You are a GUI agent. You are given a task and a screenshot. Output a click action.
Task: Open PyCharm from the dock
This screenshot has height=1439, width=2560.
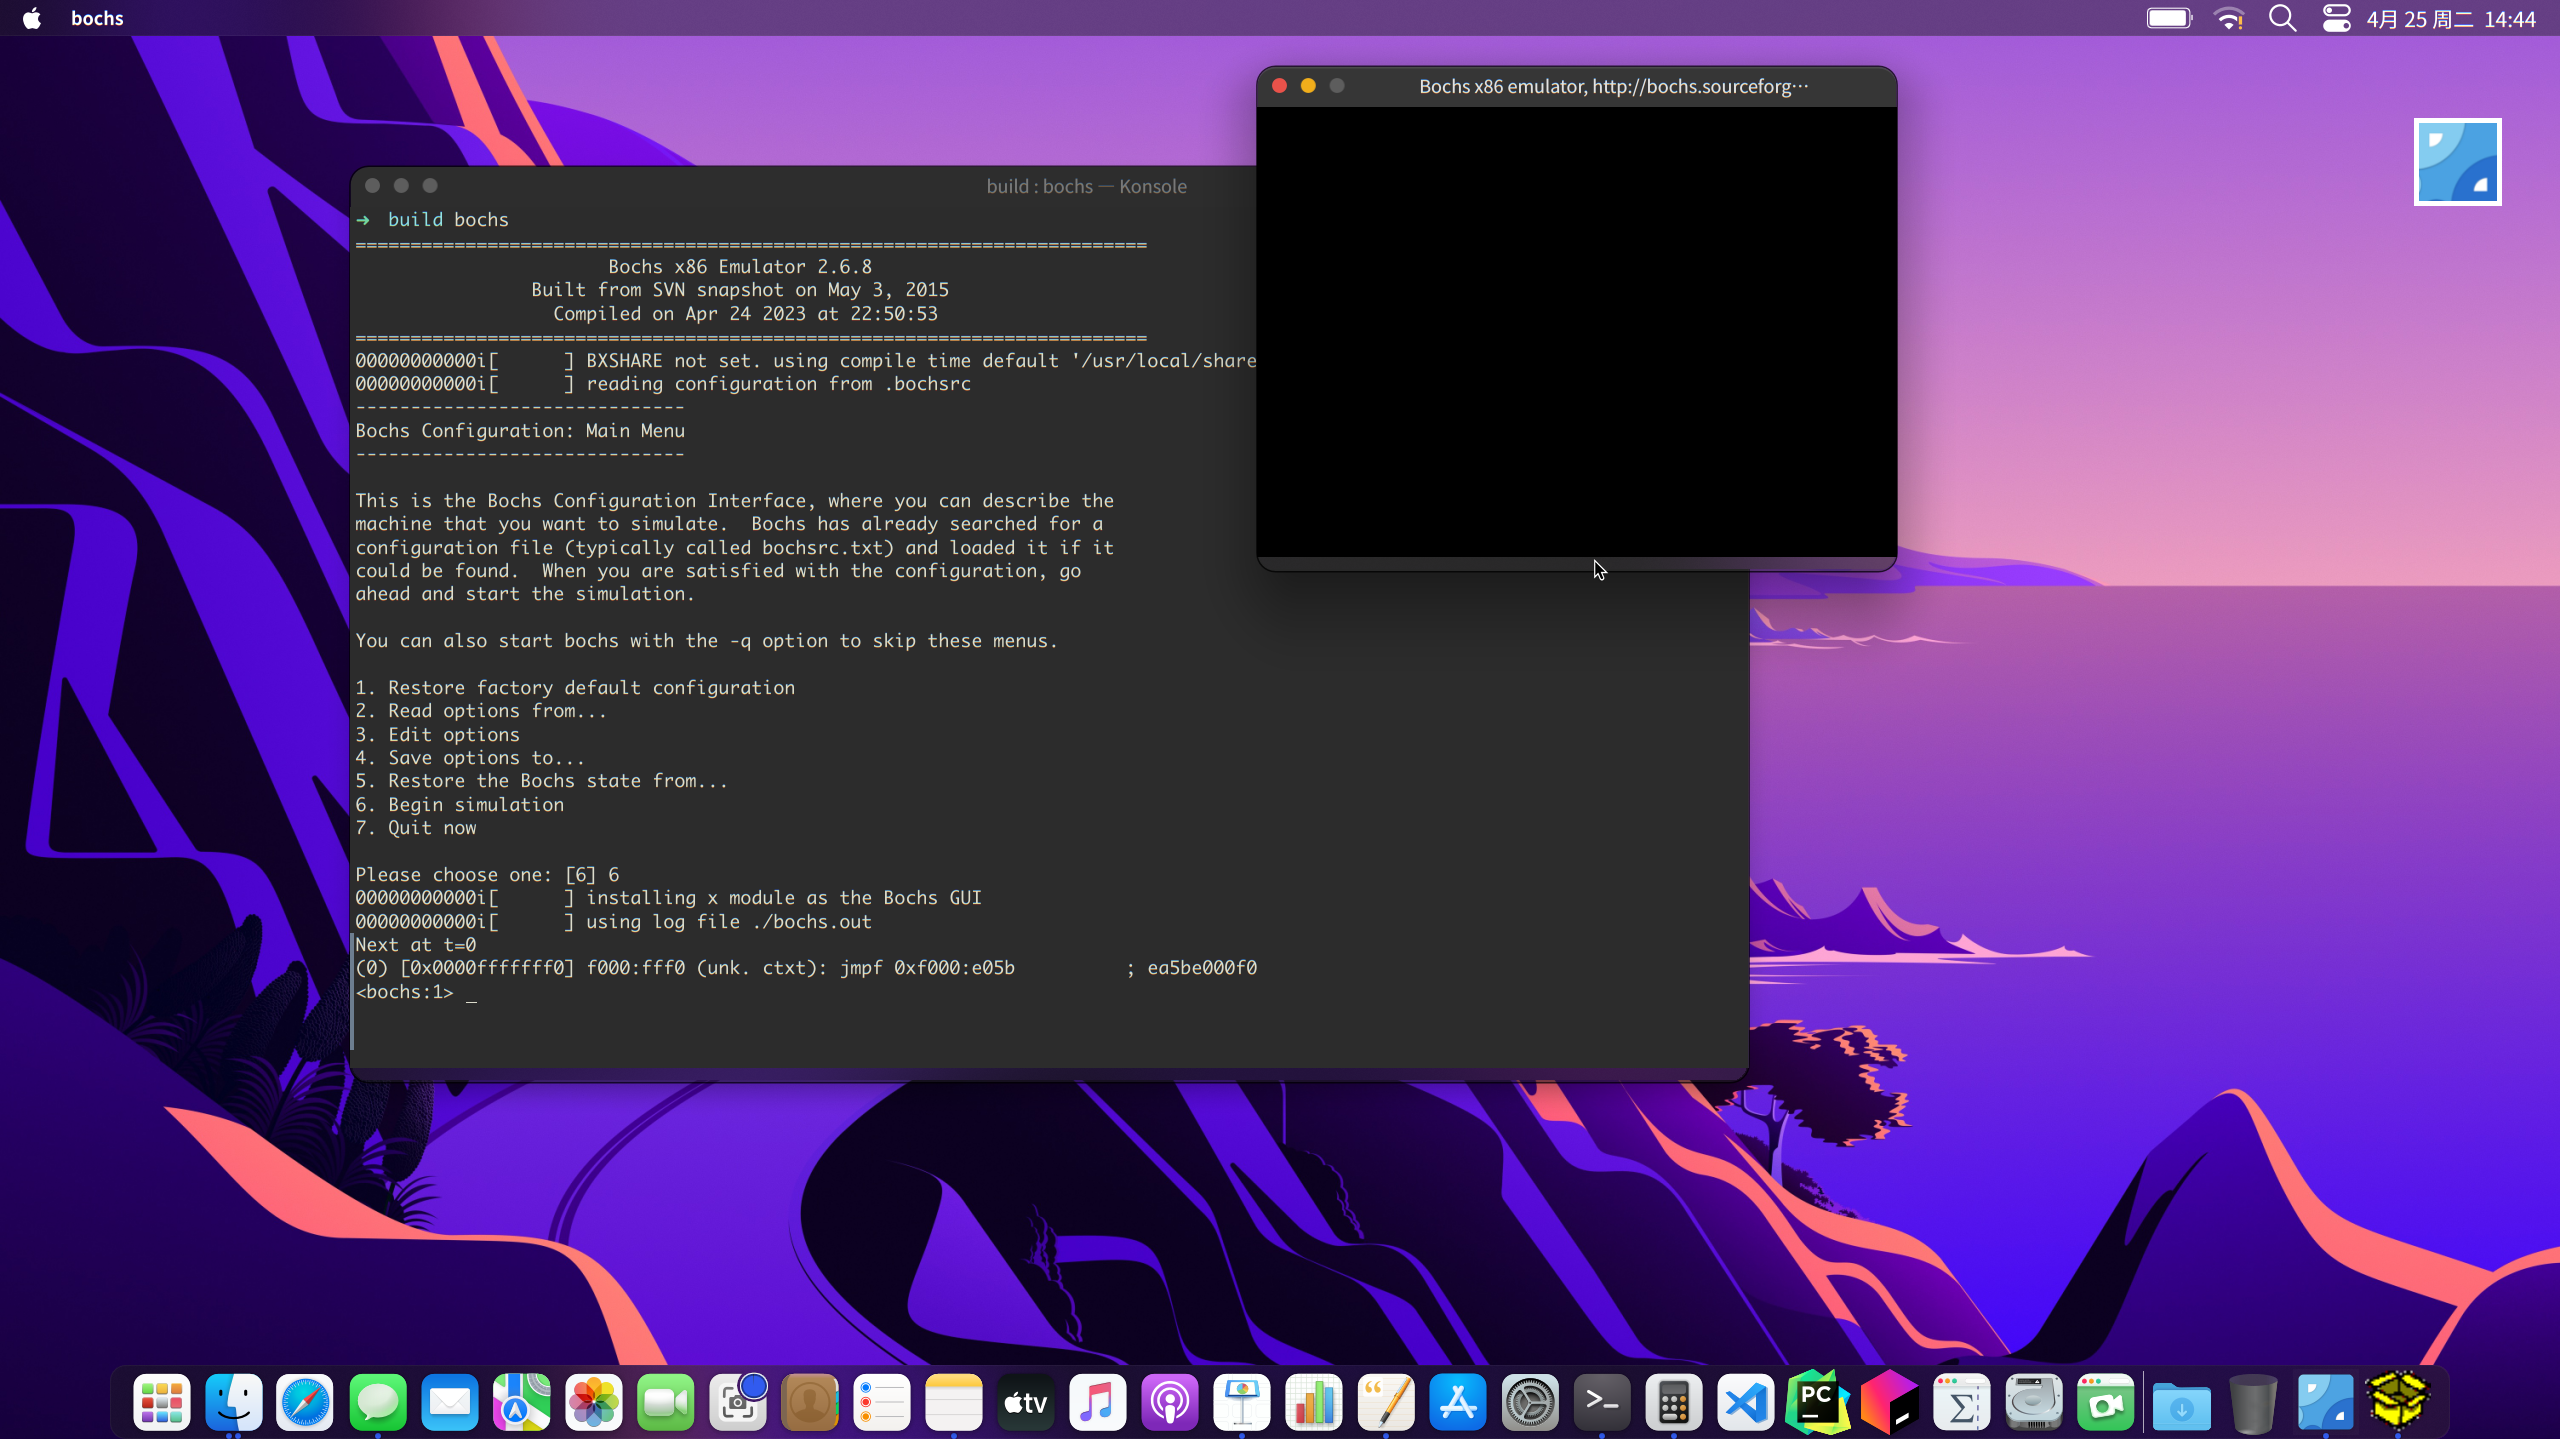pyautogui.click(x=1817, y=1402)
